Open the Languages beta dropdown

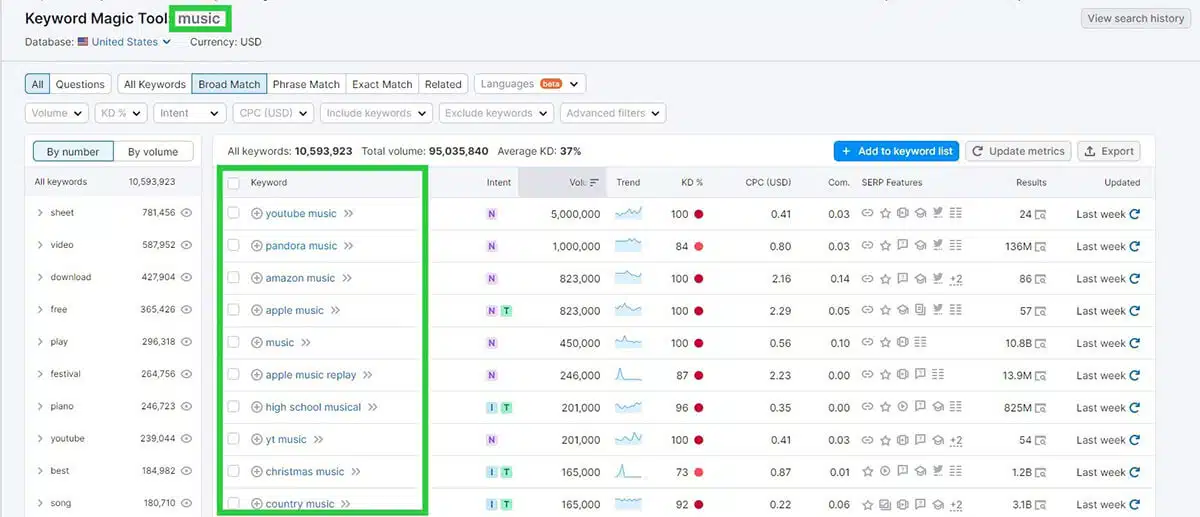530,84
